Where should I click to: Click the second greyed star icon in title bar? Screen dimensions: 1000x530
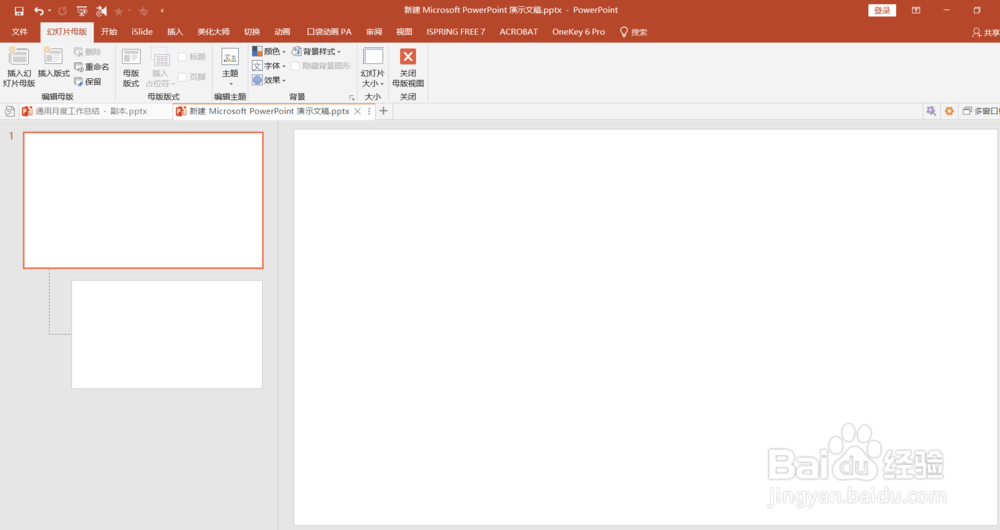click(x=143, y=11)
